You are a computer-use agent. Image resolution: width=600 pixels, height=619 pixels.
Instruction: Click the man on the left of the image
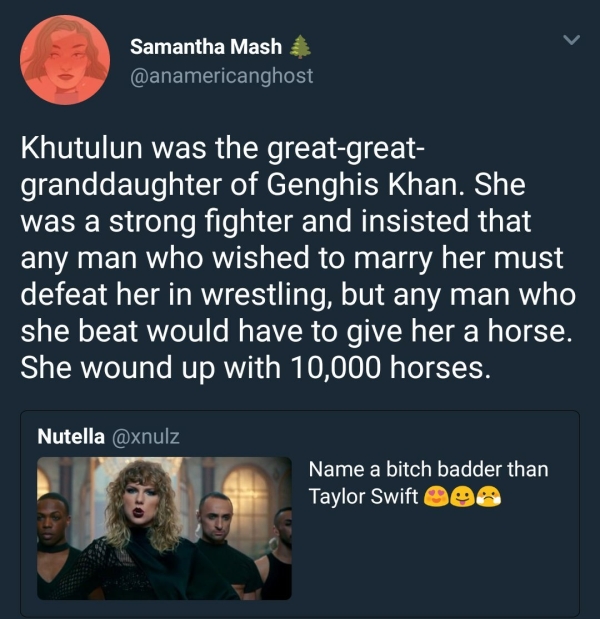coord(60,545)
